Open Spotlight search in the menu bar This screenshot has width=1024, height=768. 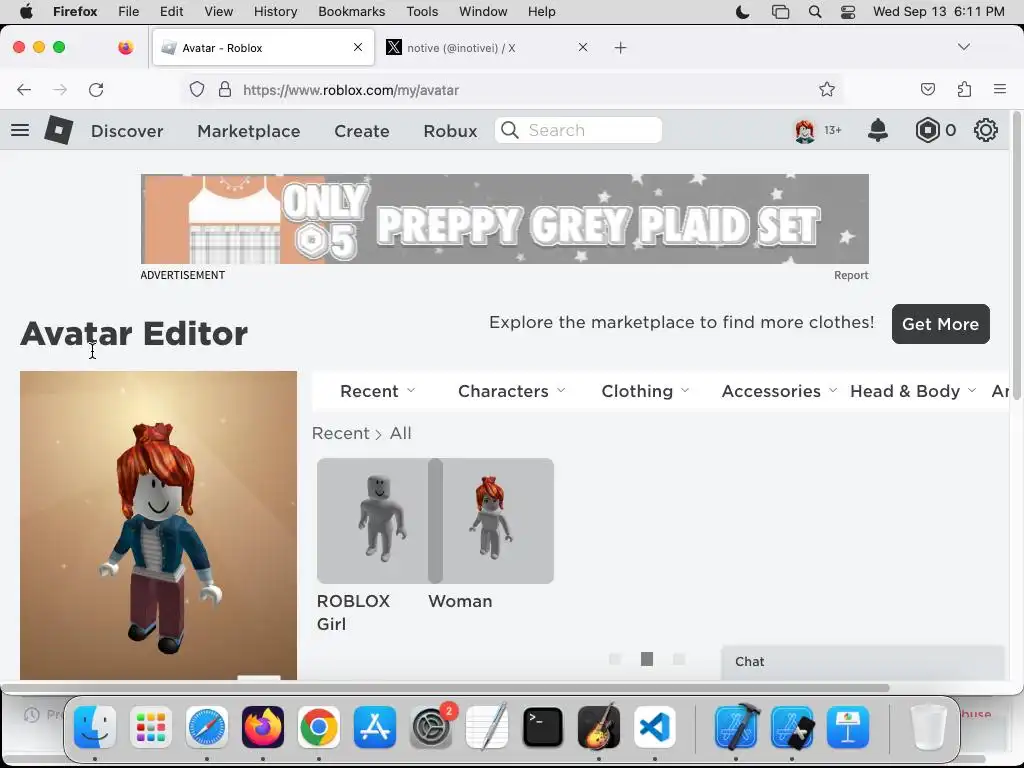[815, 12]
